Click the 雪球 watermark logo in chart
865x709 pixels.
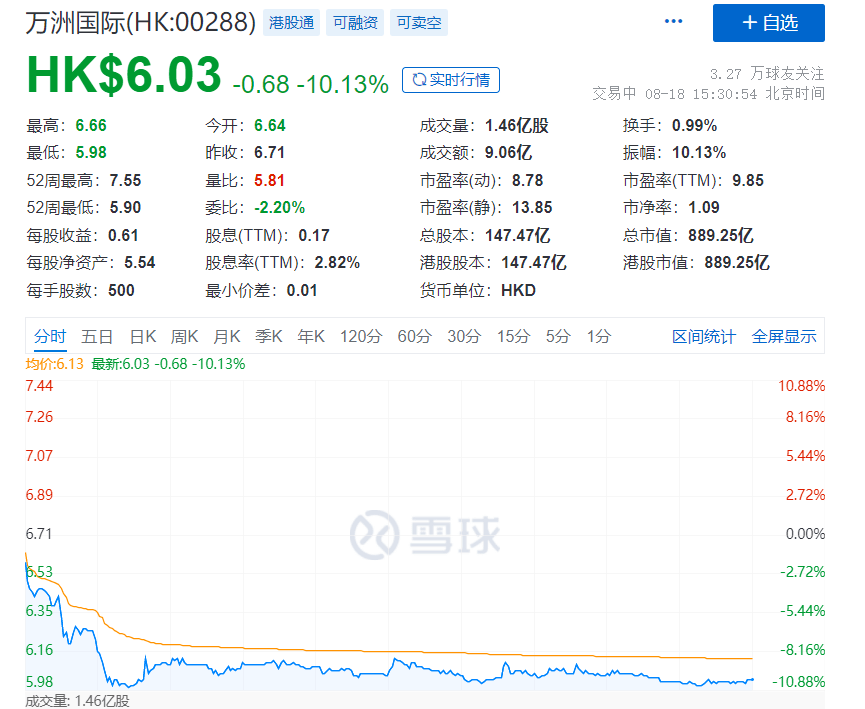click(424, 534)
